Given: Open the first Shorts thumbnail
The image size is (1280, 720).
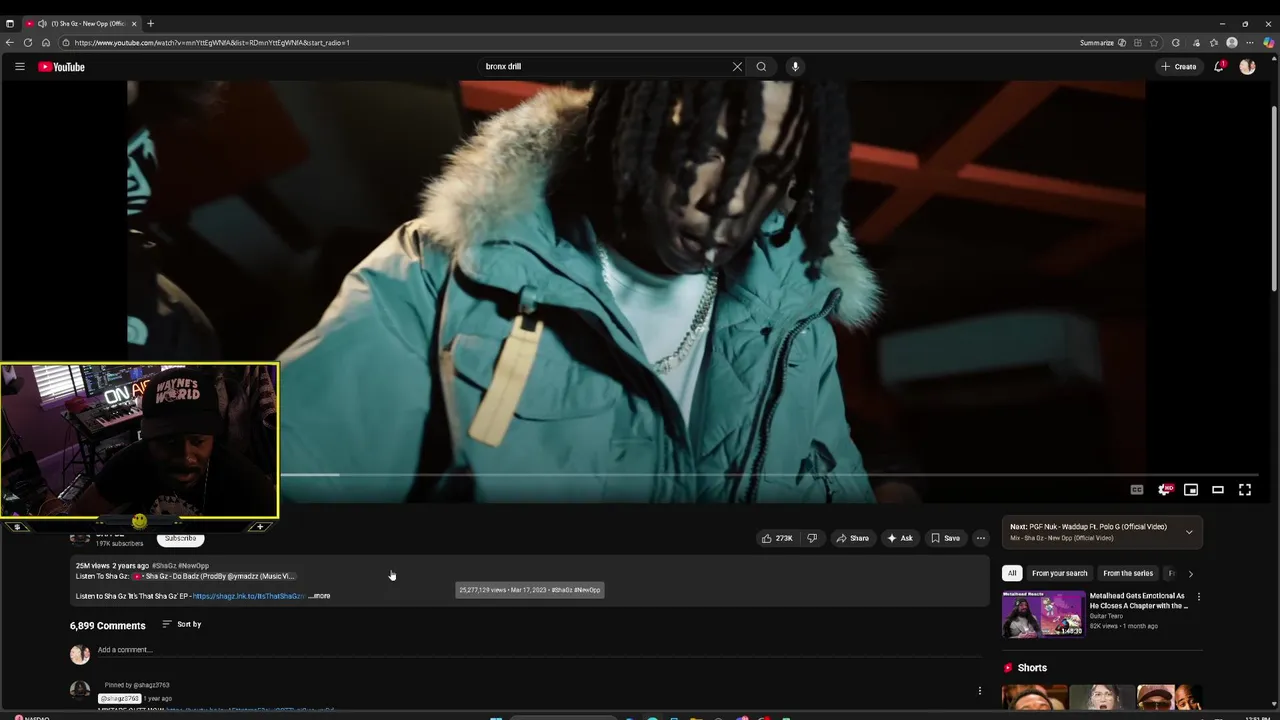Looking at the screenshot, I should pyautogui.click(x=1035, y=697).
